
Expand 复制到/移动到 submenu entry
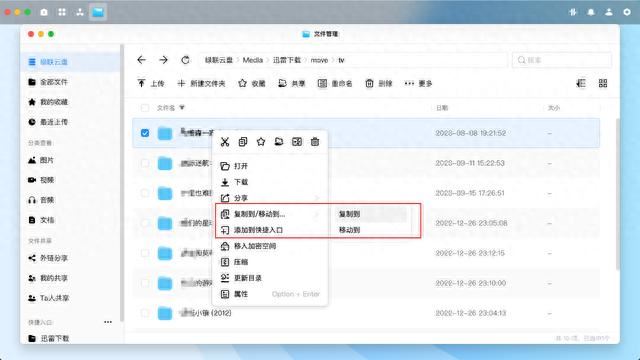click(270, 214)
